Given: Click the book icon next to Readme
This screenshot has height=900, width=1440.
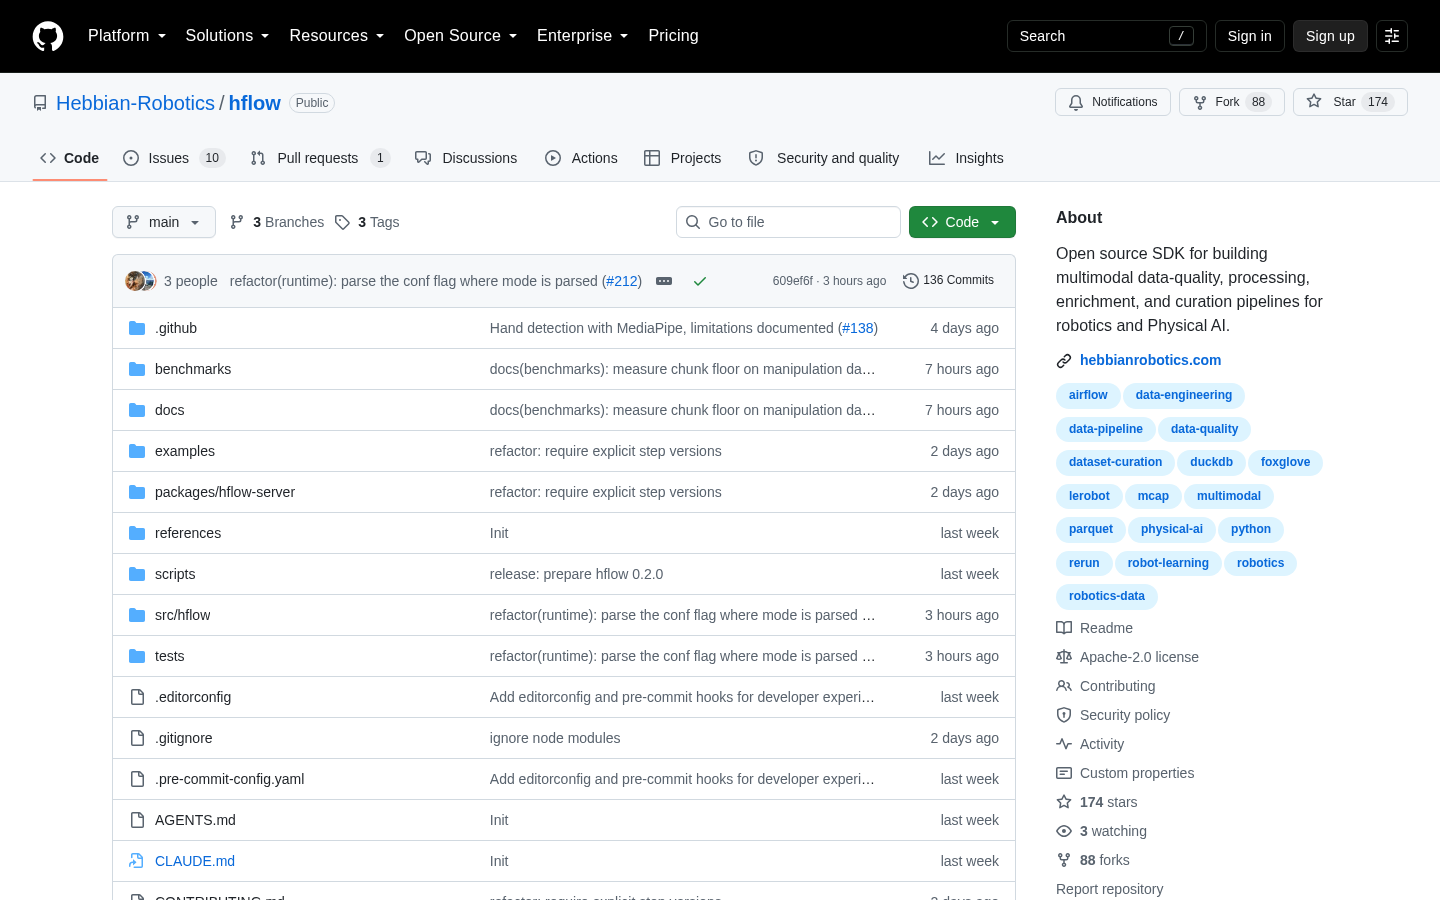Looking at the screenshot, I should 1064,628.
